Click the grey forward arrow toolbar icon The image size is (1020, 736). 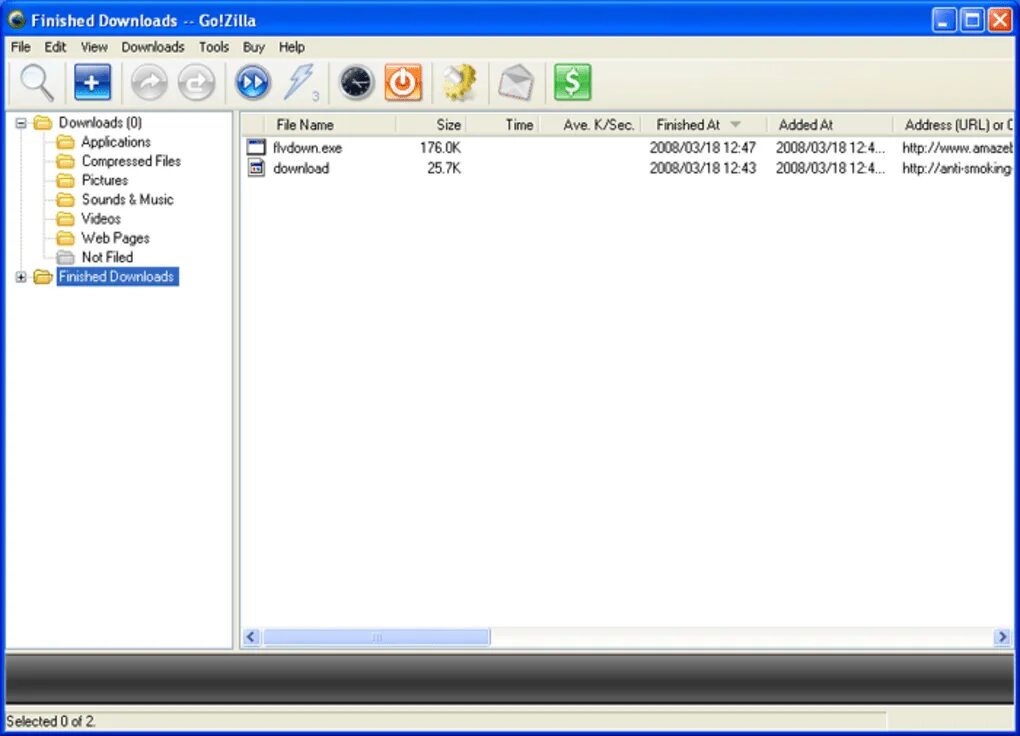click(149, 83)
